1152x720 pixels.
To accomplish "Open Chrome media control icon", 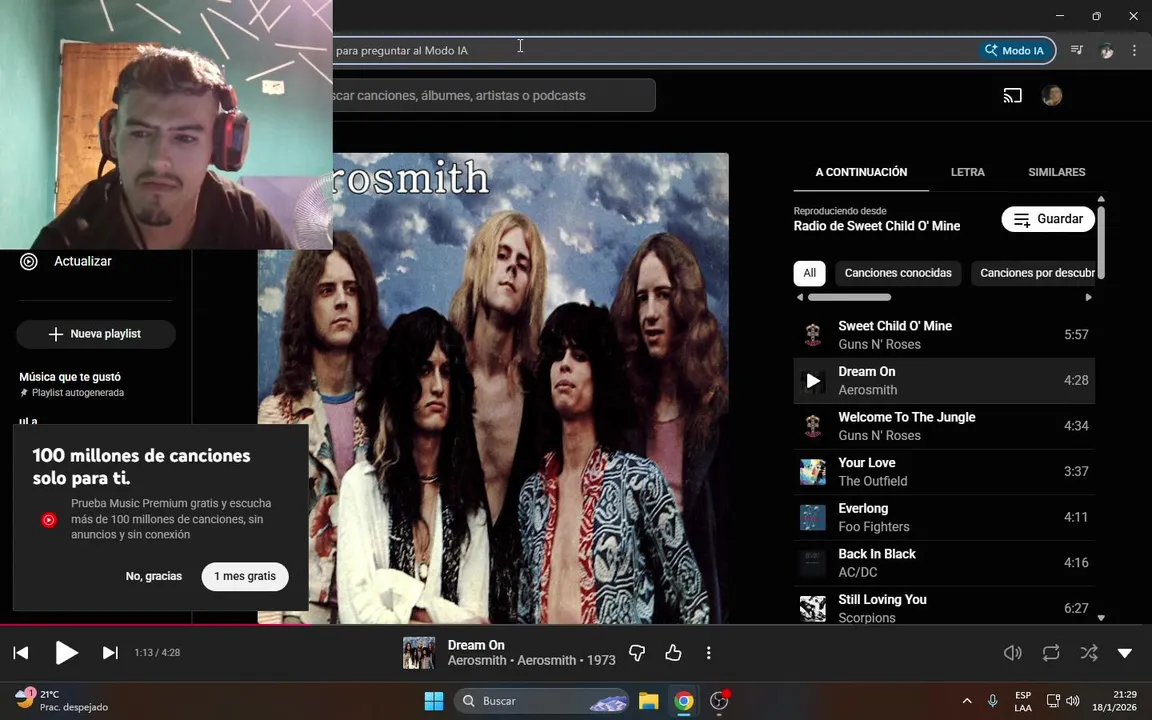I will point(1076,50).
